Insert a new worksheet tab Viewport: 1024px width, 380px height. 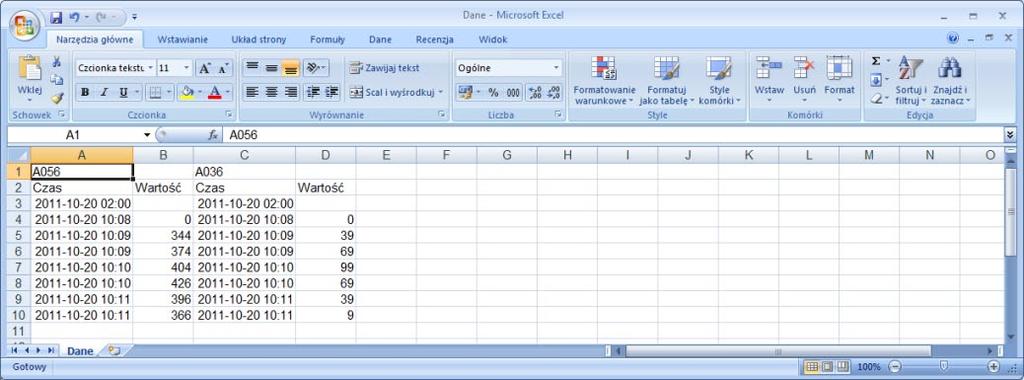click(x=115, y=351)
